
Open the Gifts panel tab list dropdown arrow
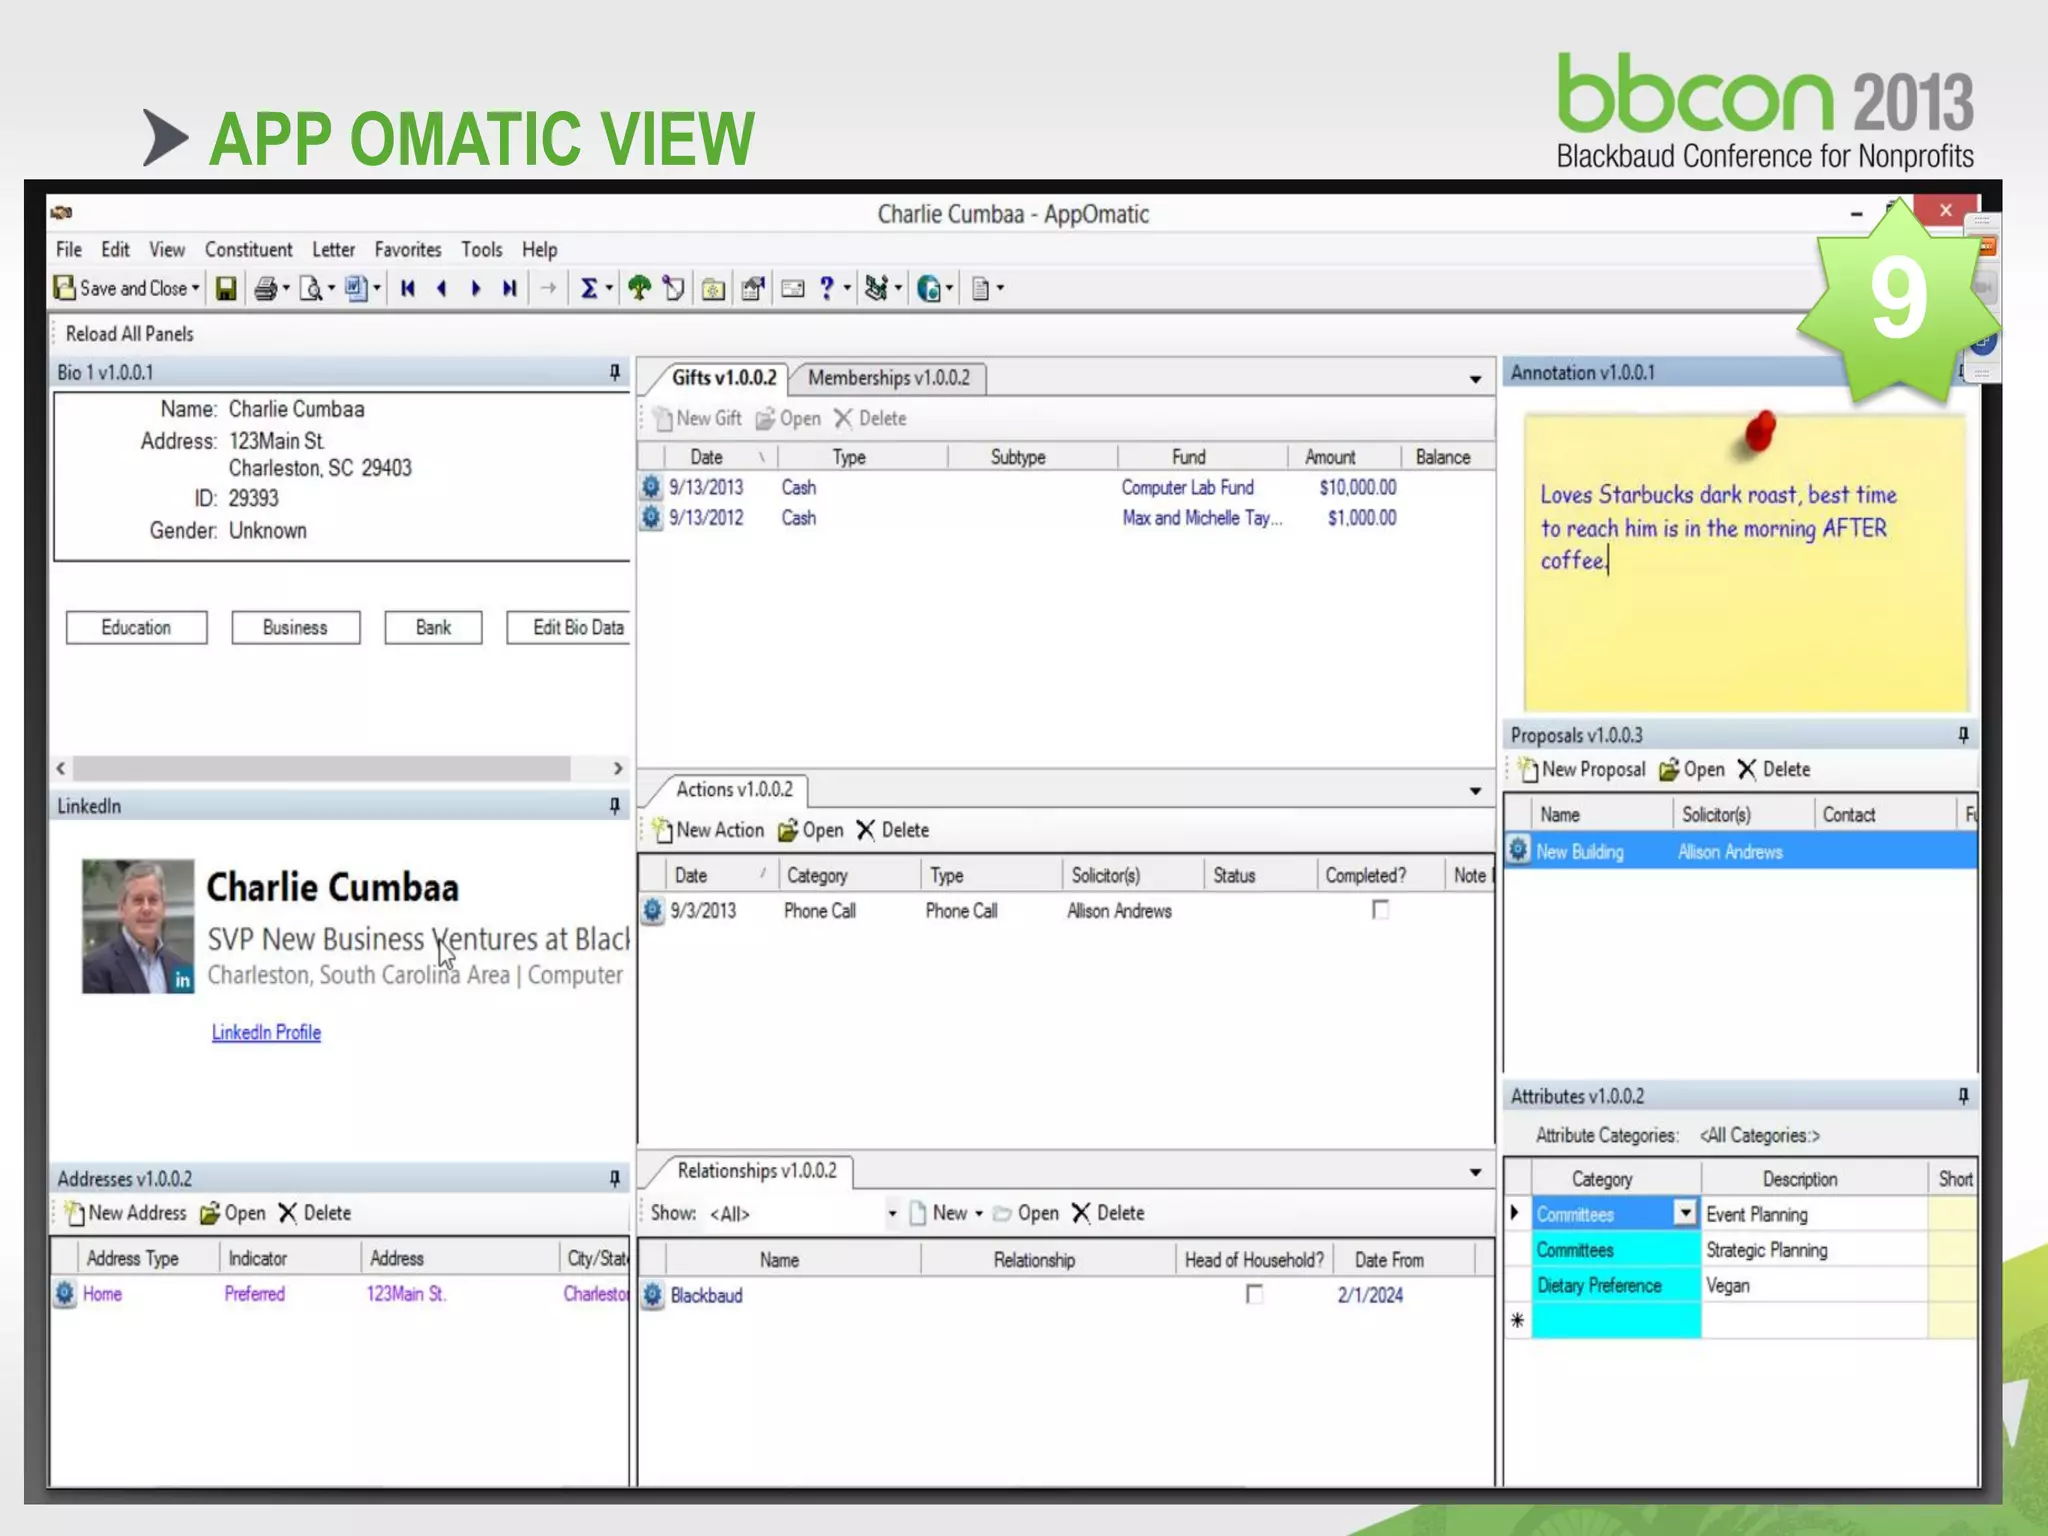[1475, 379]
